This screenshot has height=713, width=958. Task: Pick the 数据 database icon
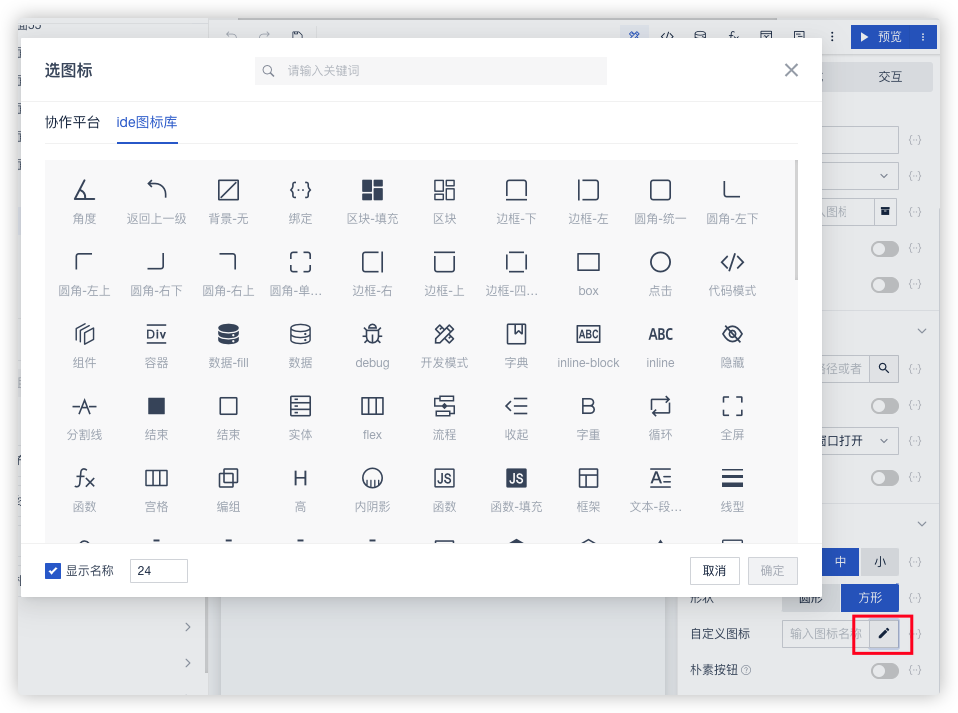click(300, 334)
